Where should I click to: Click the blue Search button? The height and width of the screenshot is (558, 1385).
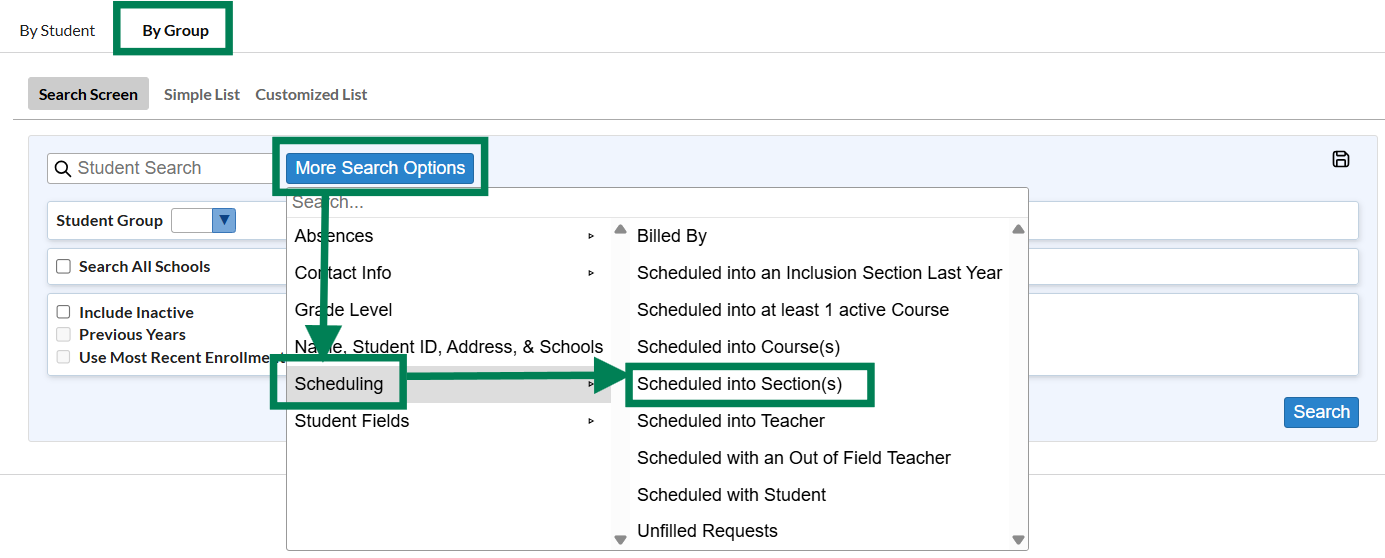click(x=1321, y=412)
